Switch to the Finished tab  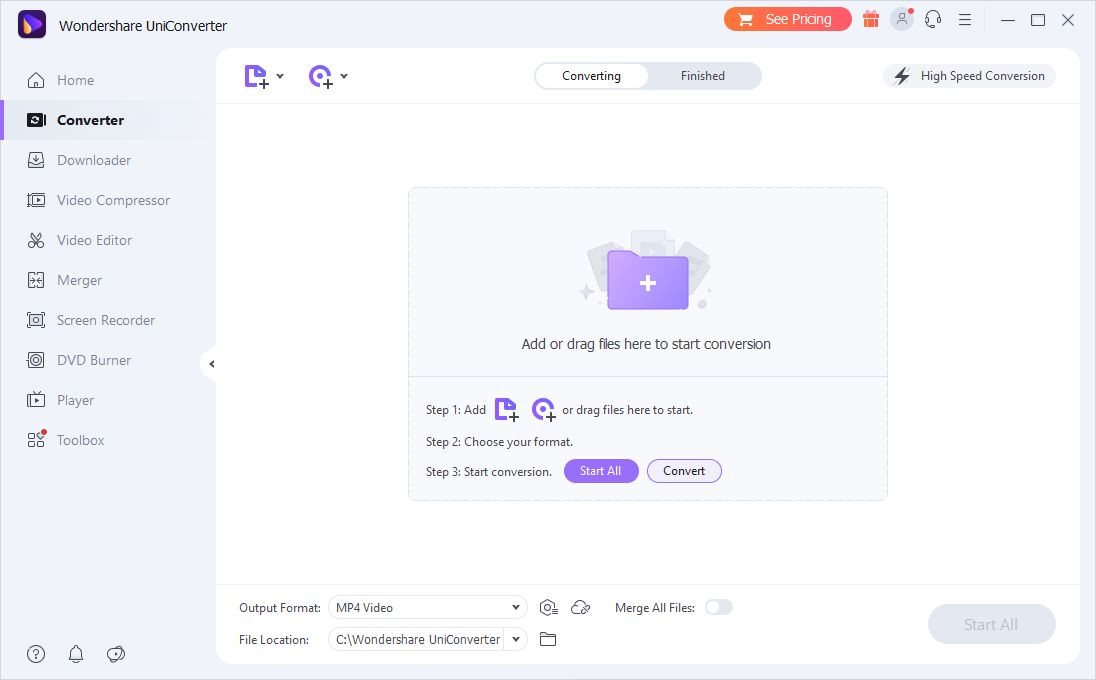click(x=703, y=76)
